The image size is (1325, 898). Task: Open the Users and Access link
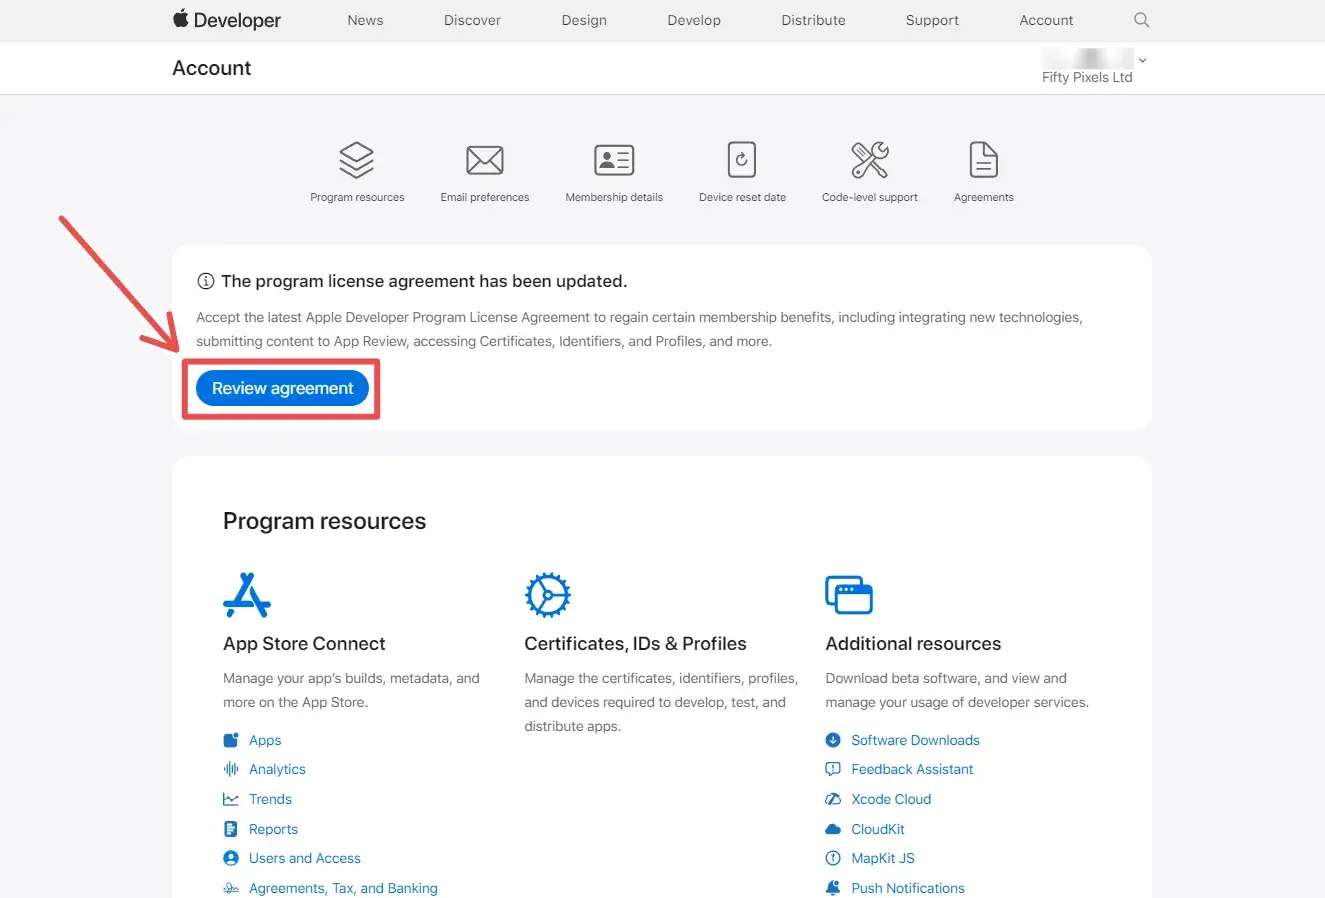(x=304, y=858)
